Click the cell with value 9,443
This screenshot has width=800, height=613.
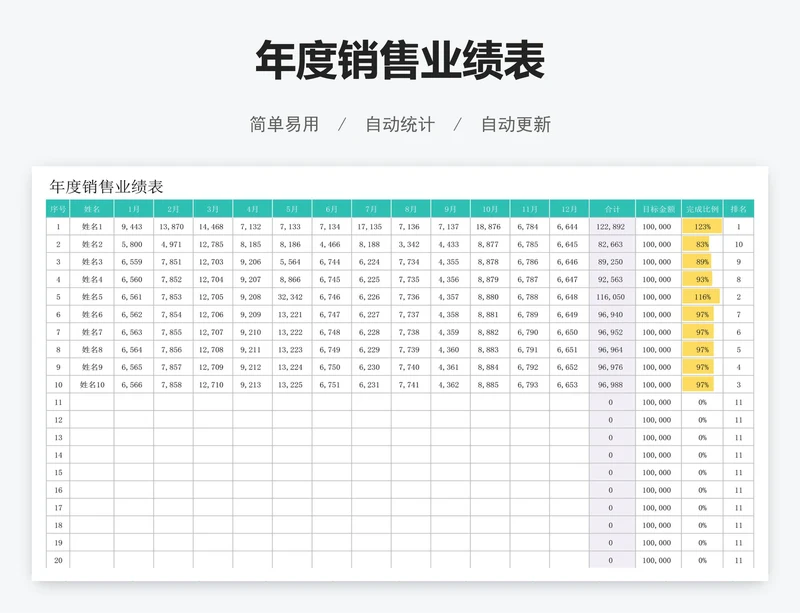132,227
